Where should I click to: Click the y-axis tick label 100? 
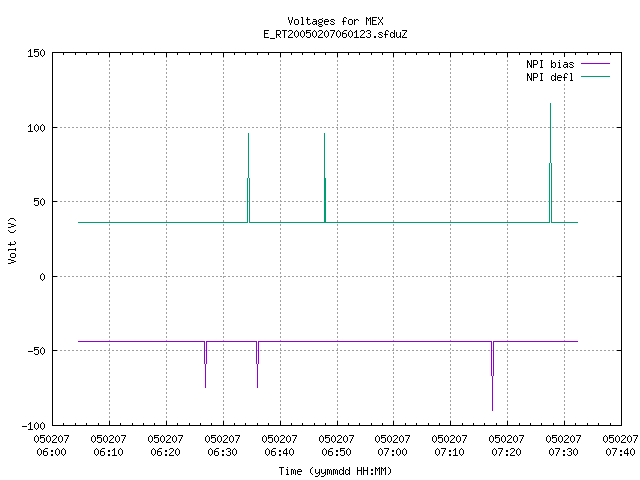coord(36,128)
